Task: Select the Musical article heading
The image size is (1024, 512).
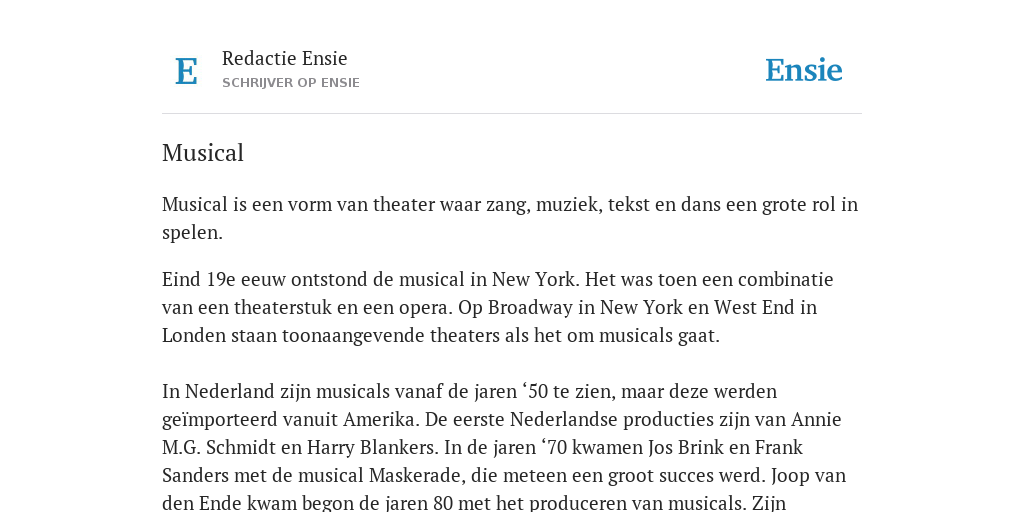Action: (202, 153)
